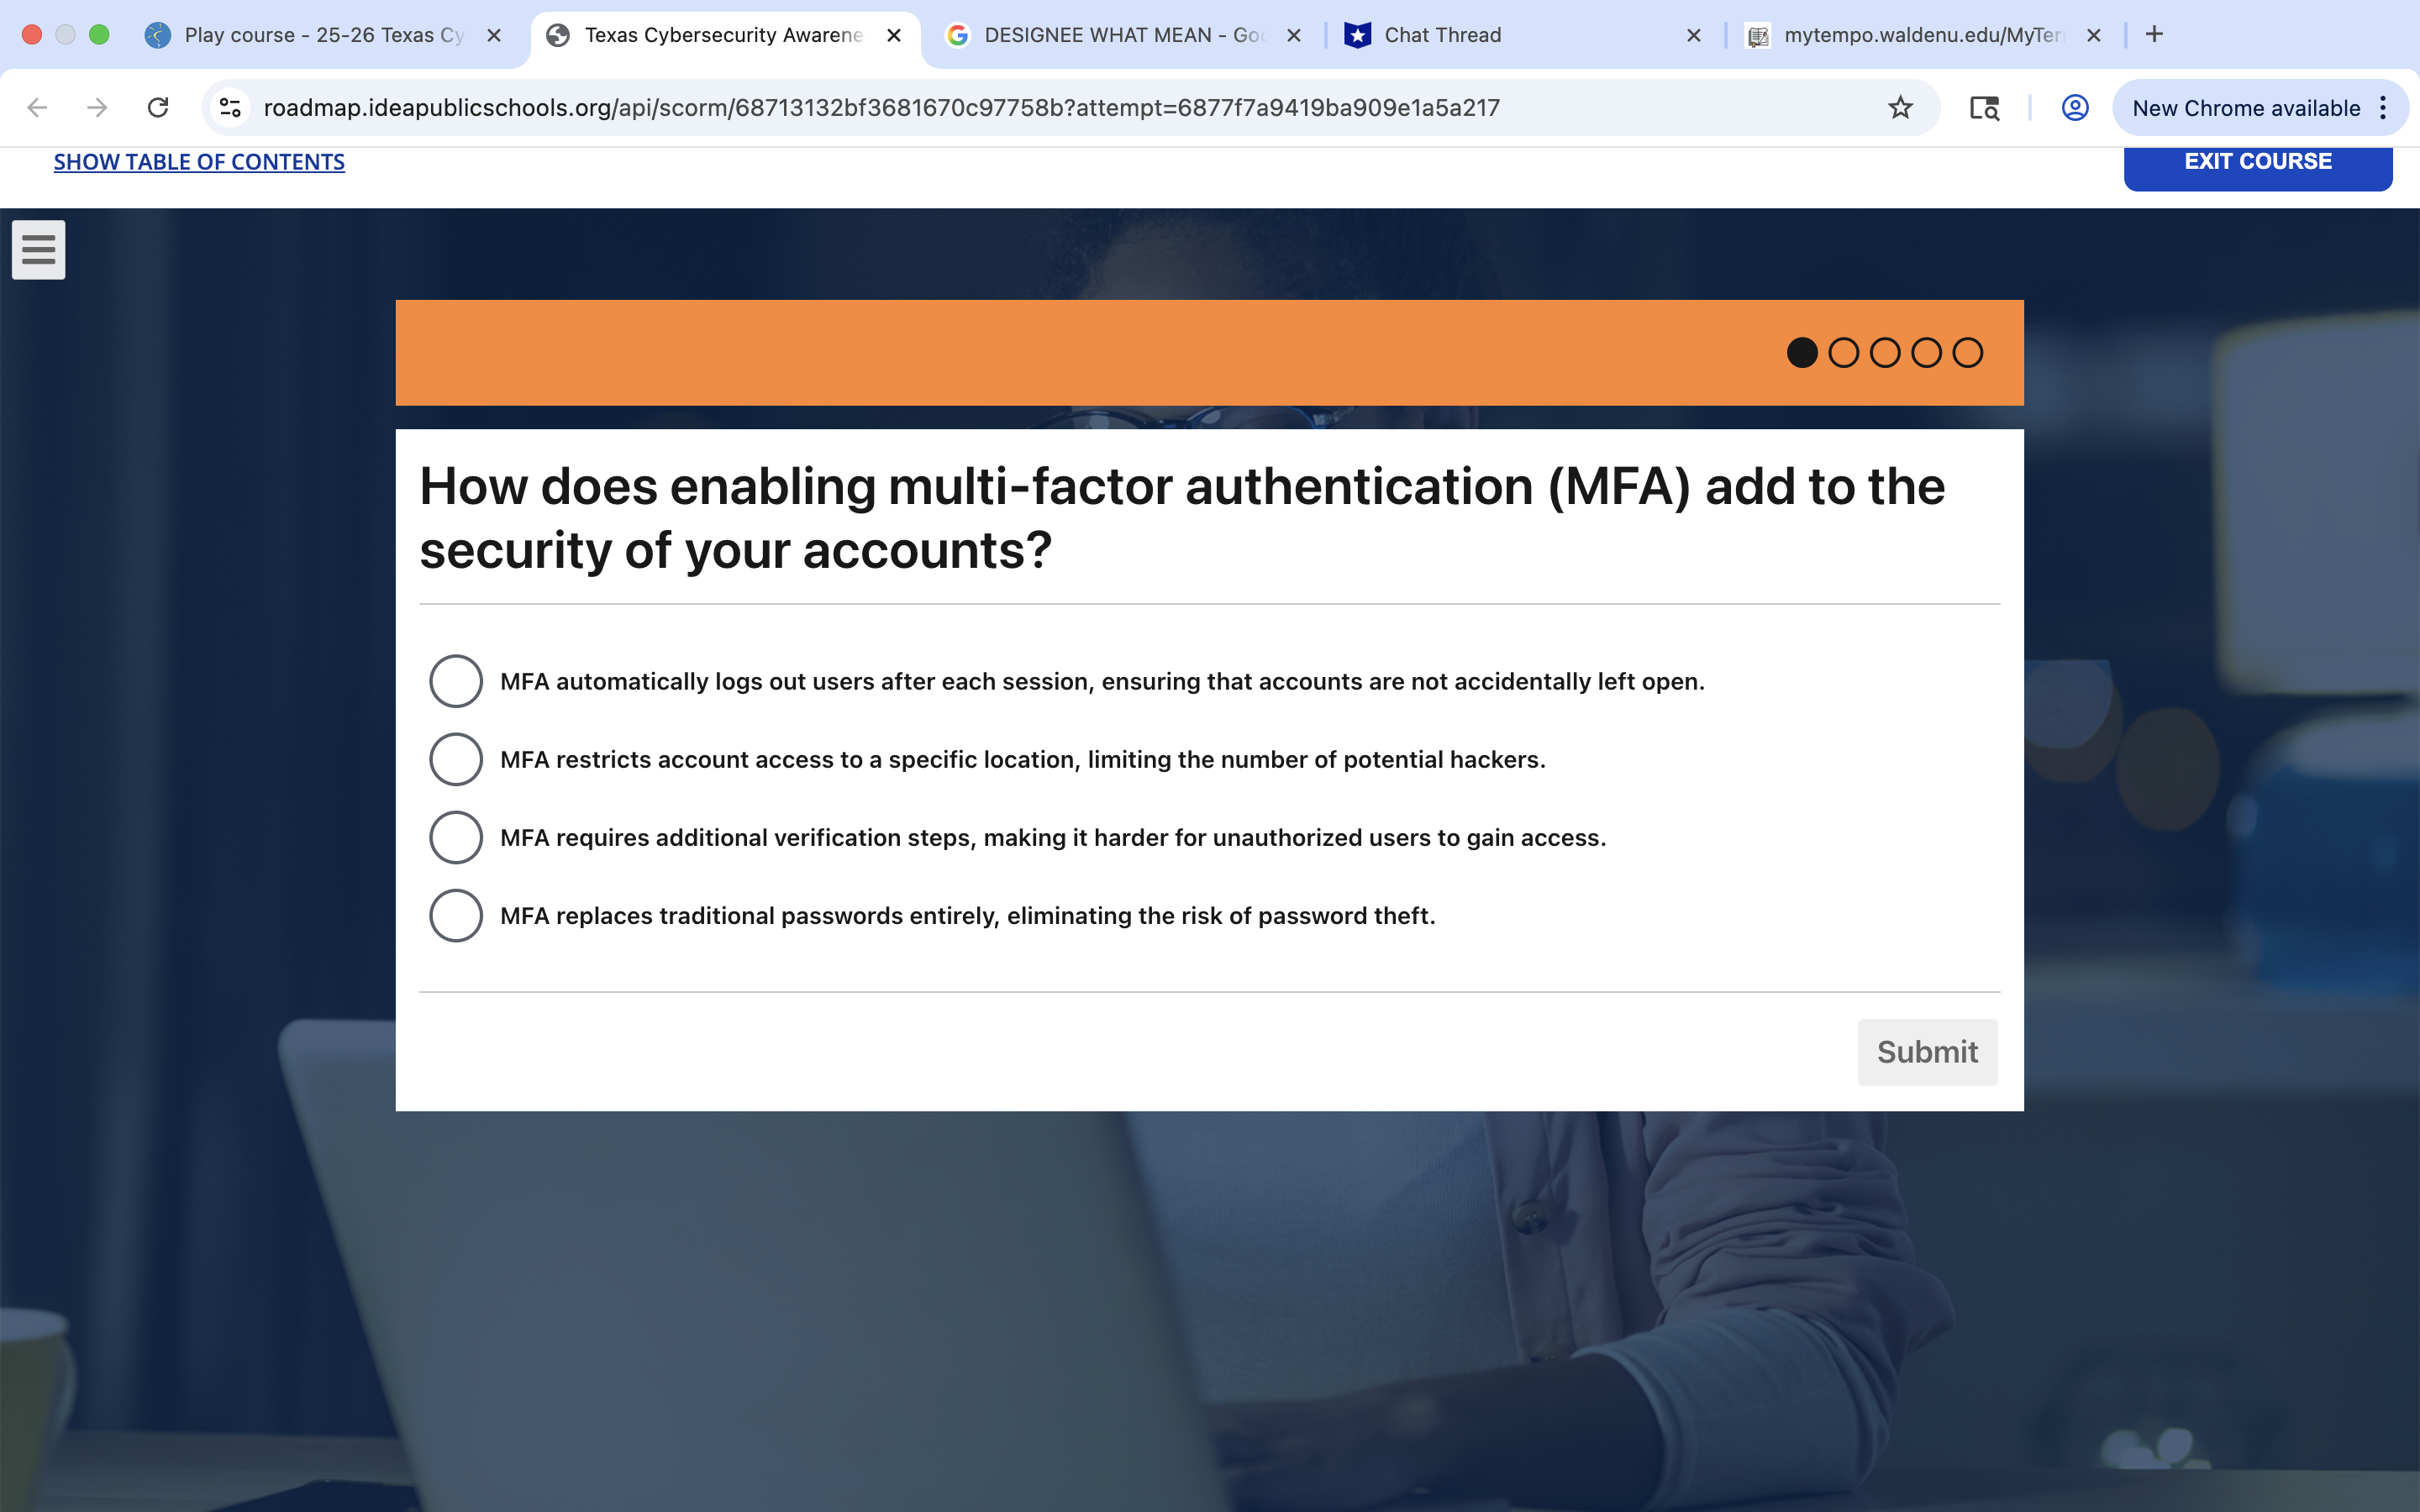
Task: Click the second question progress dot
Action: pos(1843,353)
